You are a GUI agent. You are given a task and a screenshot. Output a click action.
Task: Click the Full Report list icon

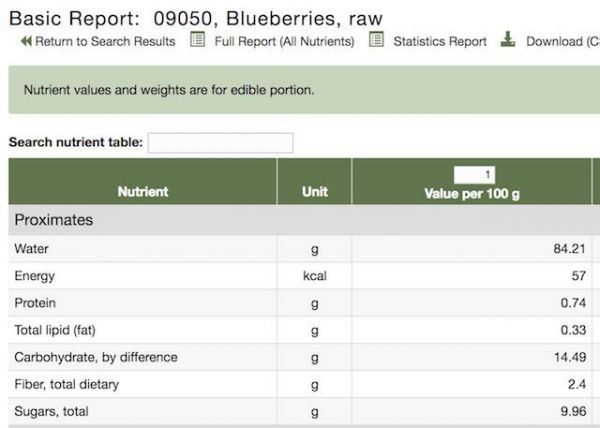[x=197, y=39]
